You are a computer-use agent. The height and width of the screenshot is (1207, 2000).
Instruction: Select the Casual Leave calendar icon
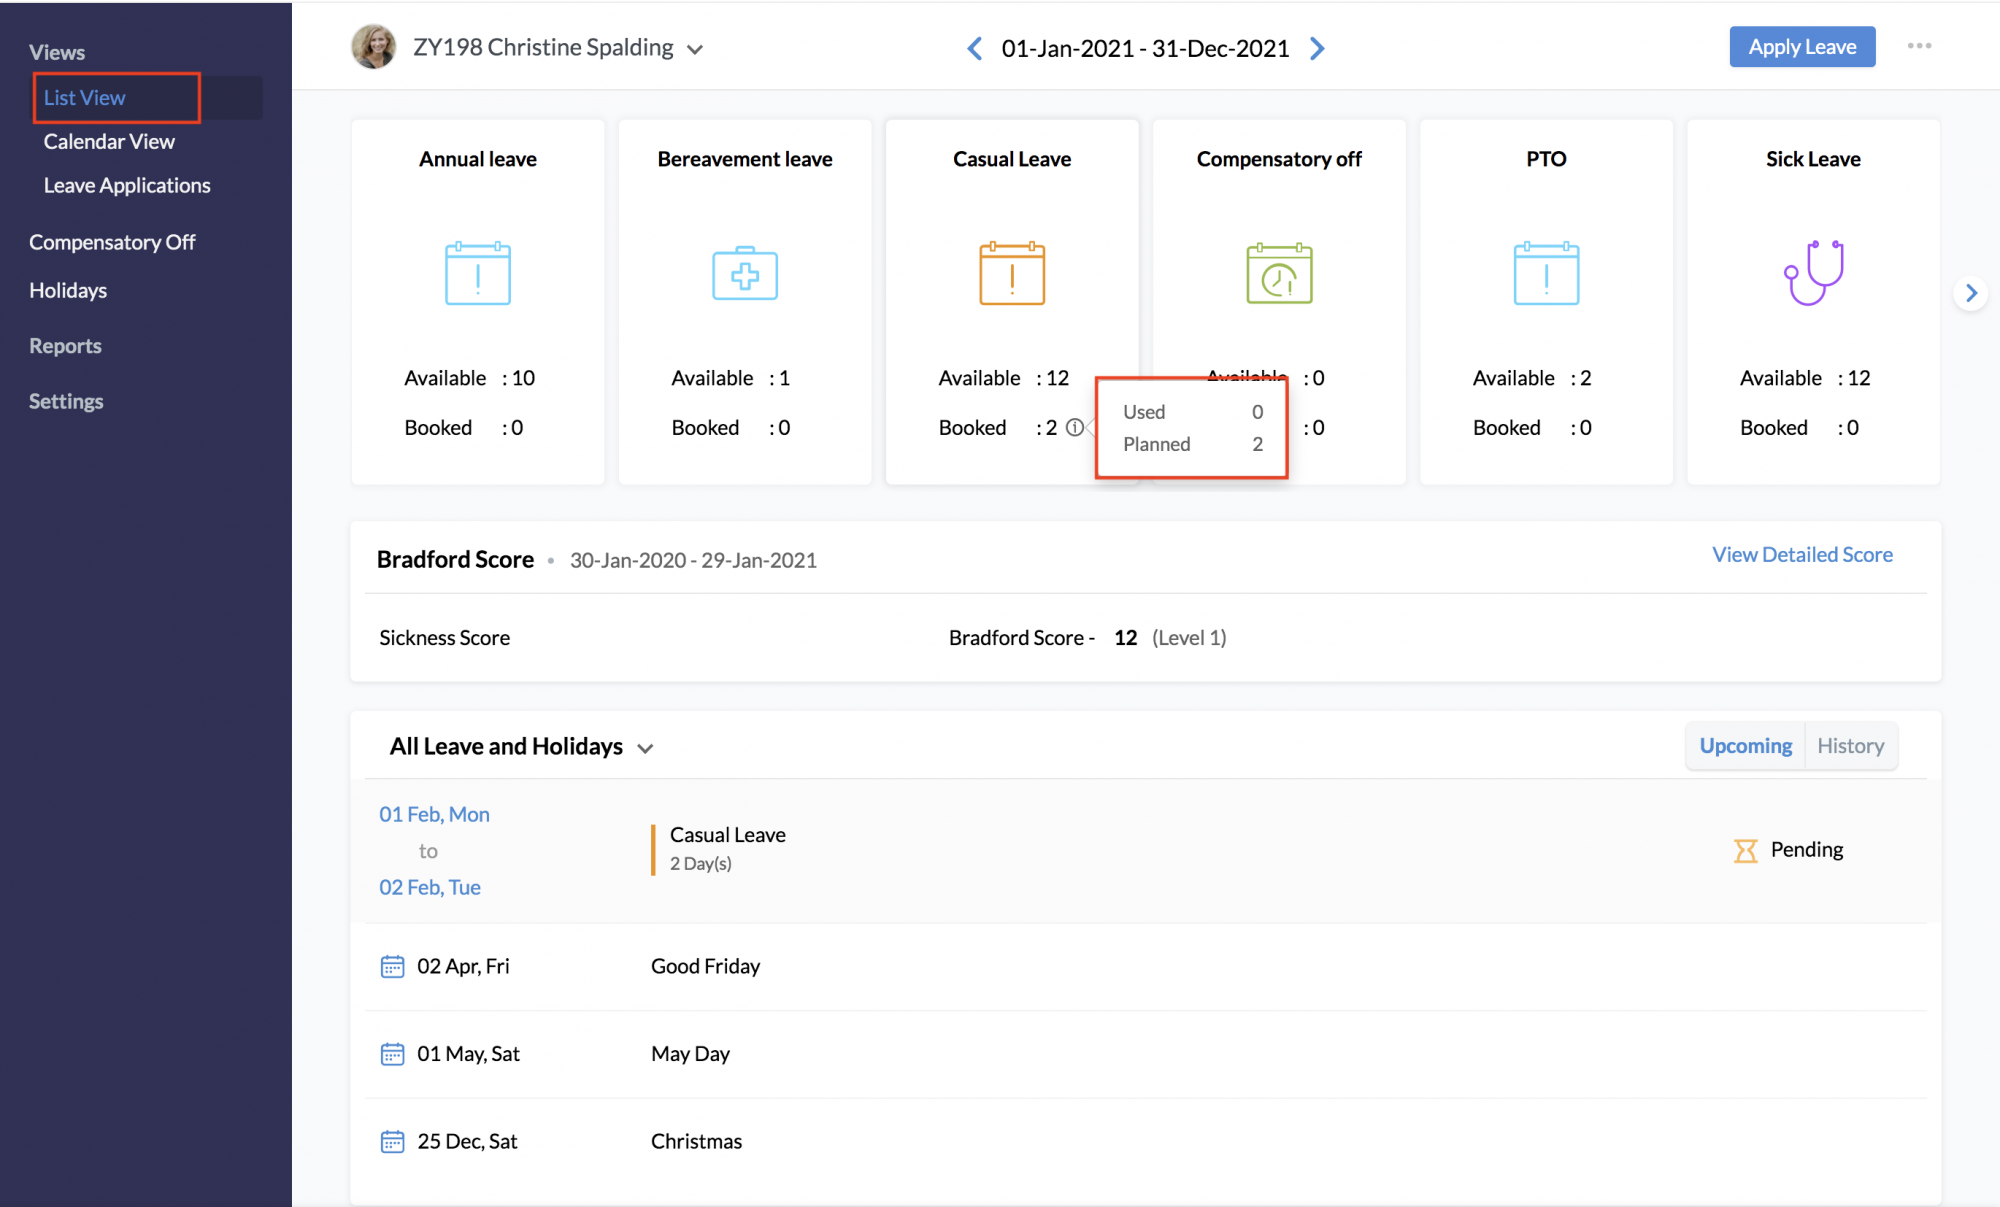coord(1011,273)
